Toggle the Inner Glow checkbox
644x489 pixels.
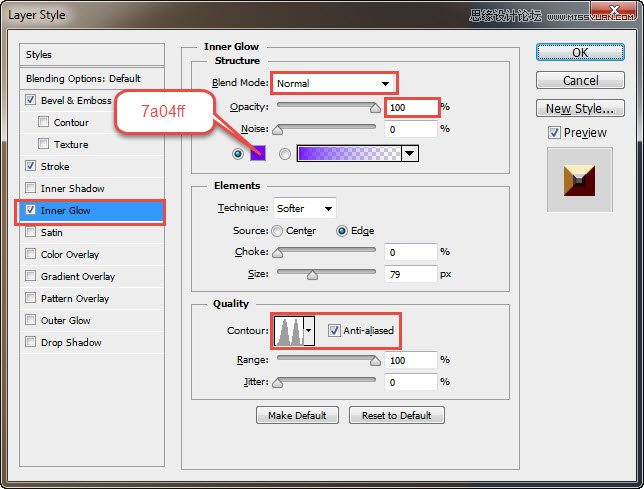point(30,210)
